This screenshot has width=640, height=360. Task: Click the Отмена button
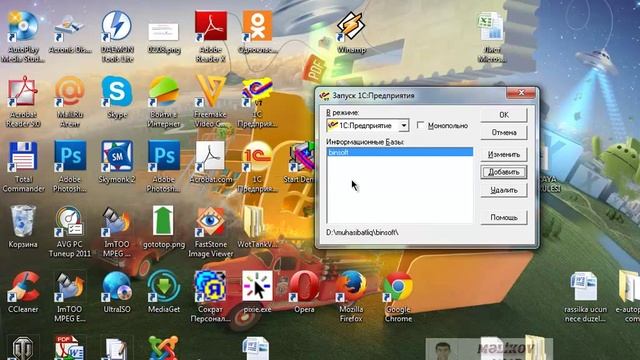click(x=504, y=133)
